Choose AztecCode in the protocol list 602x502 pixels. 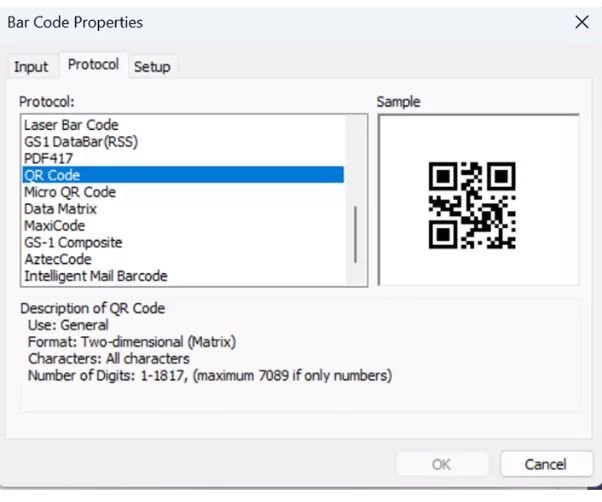(x=57, y=259)
